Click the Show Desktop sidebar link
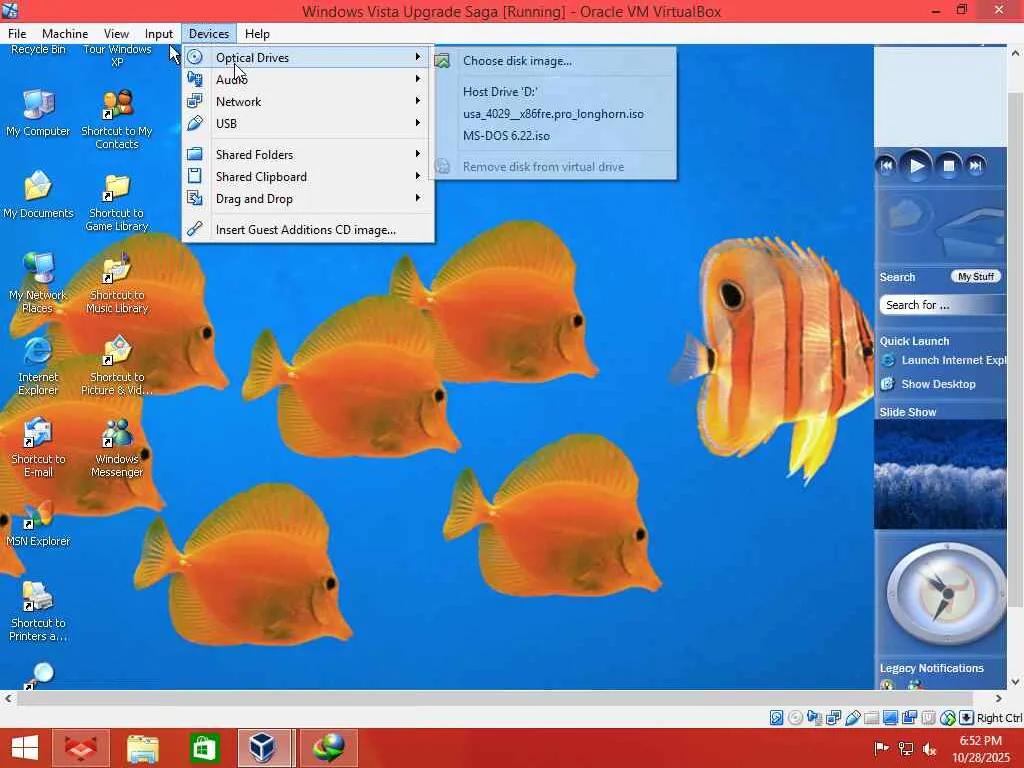Image resolution: width=1024 pixels, height=768 pixels. (929, 384)
